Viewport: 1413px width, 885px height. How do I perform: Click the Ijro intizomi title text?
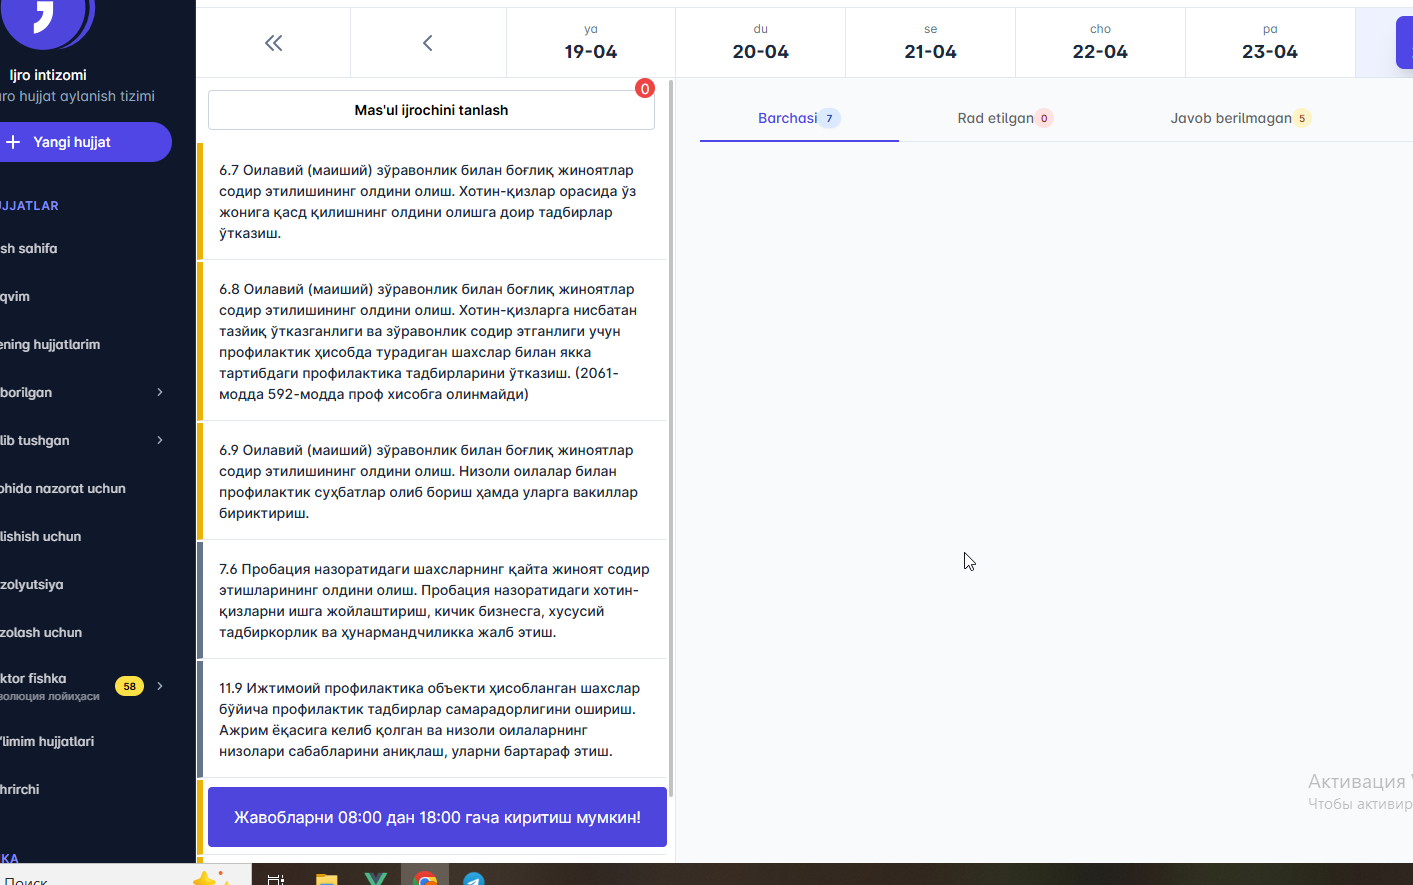[48, 75]
